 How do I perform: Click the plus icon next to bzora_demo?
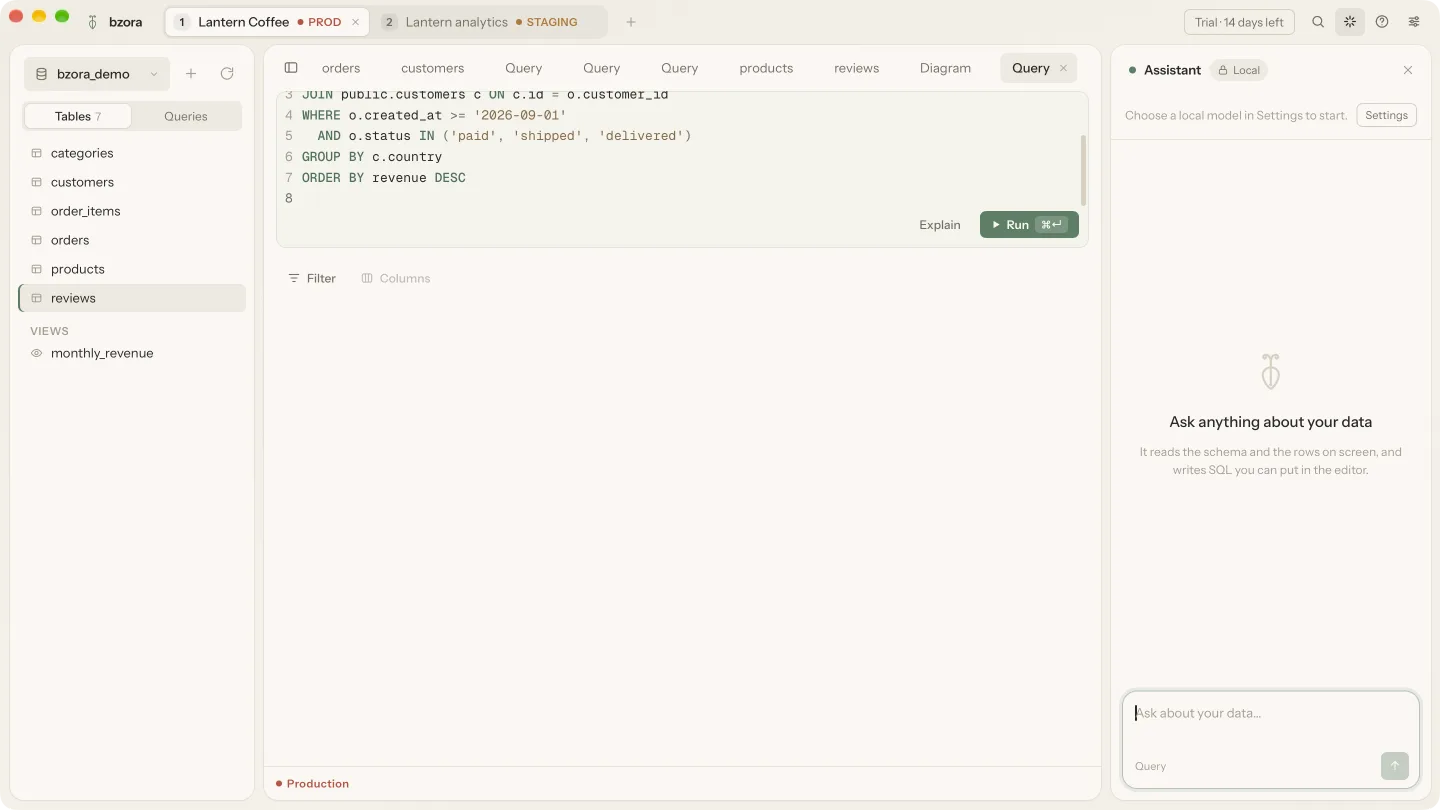click(x=191, y=74)
